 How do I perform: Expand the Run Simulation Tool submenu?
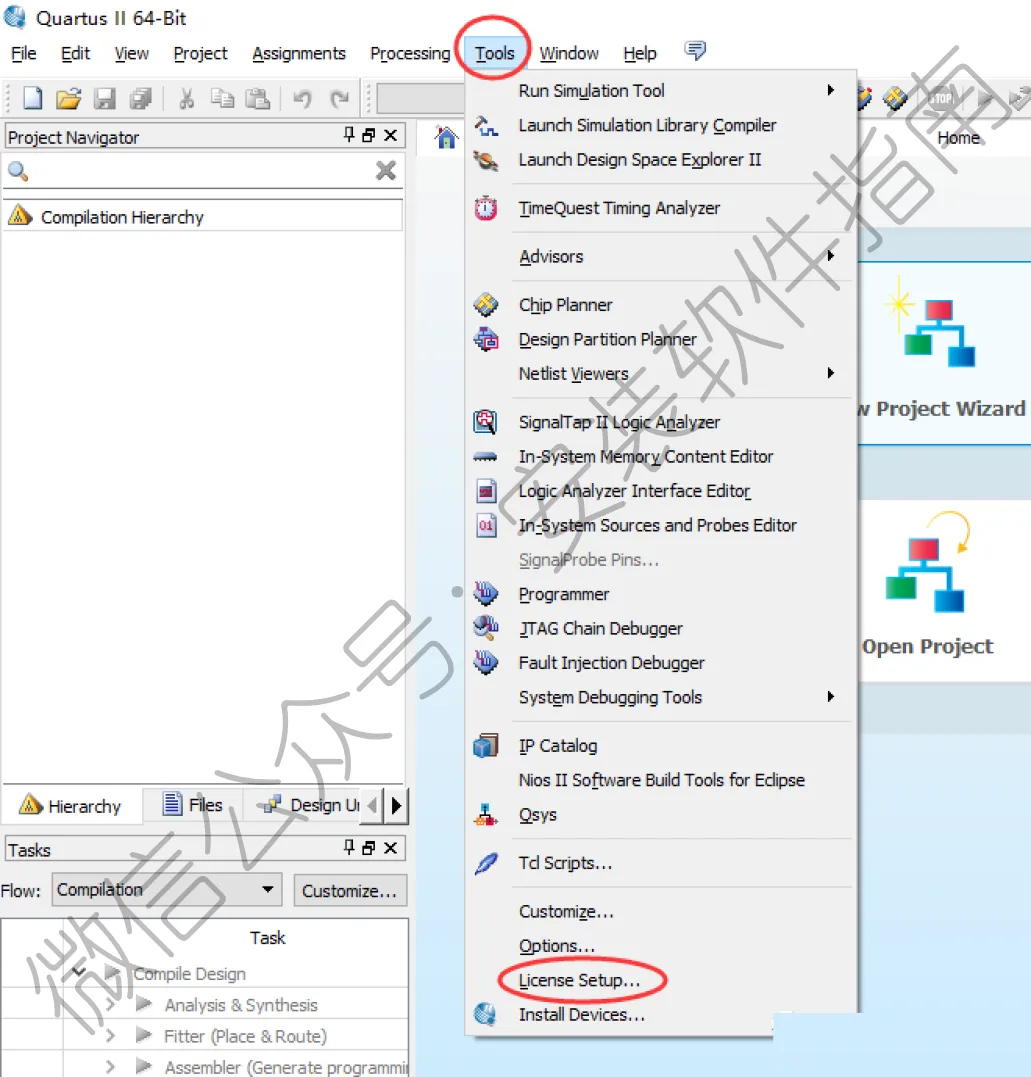click(830, 90)
